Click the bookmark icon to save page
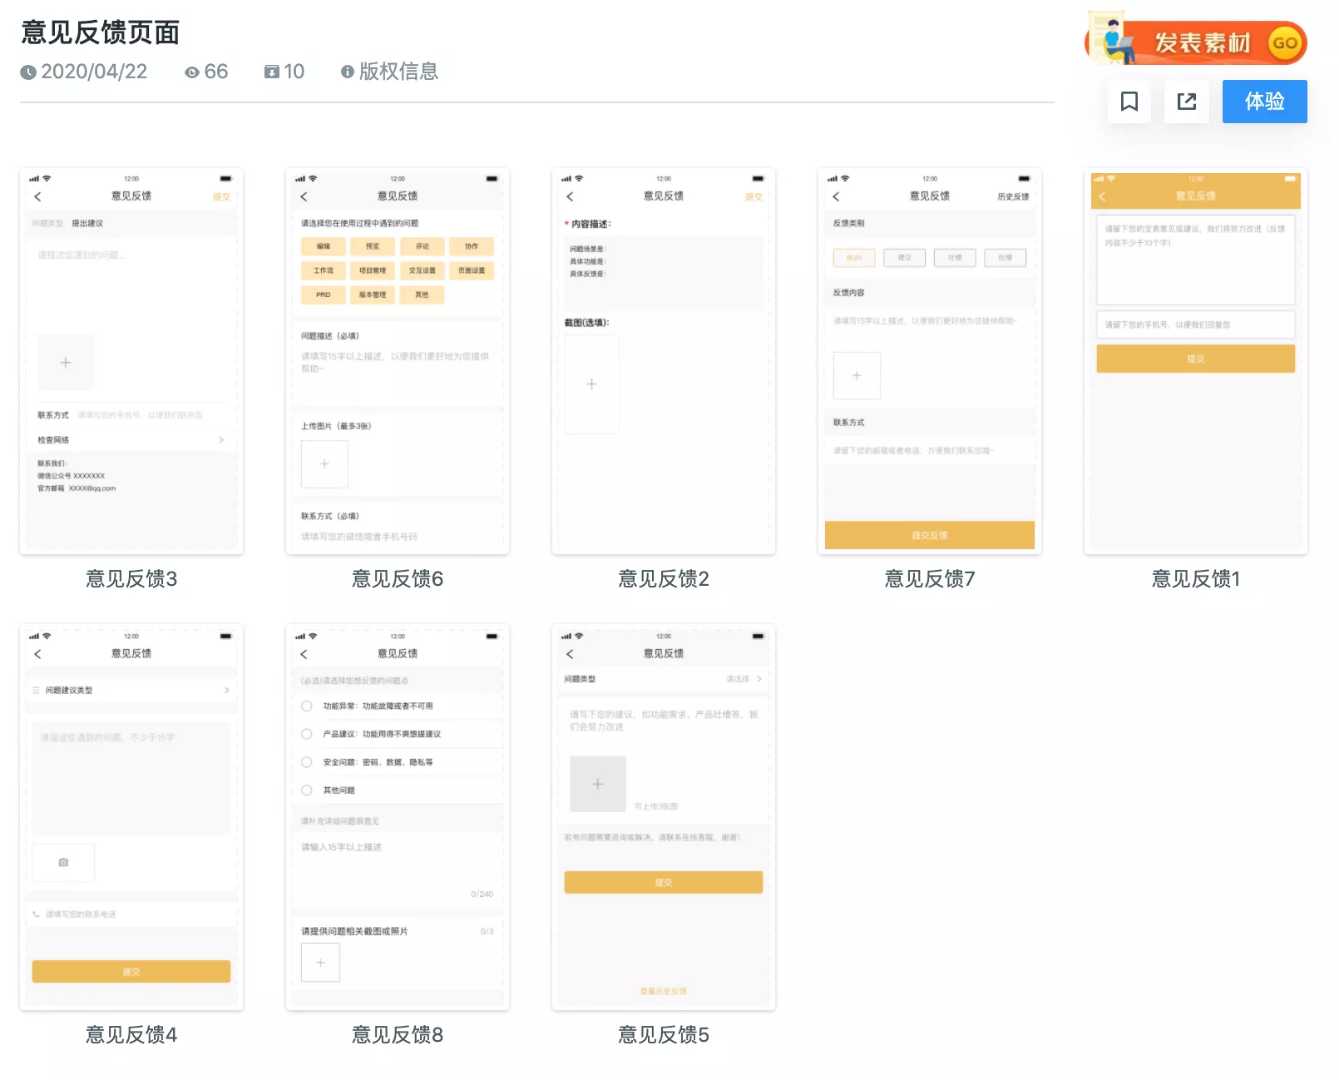Screen dimensions: 1339x1080 click(1129, 101)
